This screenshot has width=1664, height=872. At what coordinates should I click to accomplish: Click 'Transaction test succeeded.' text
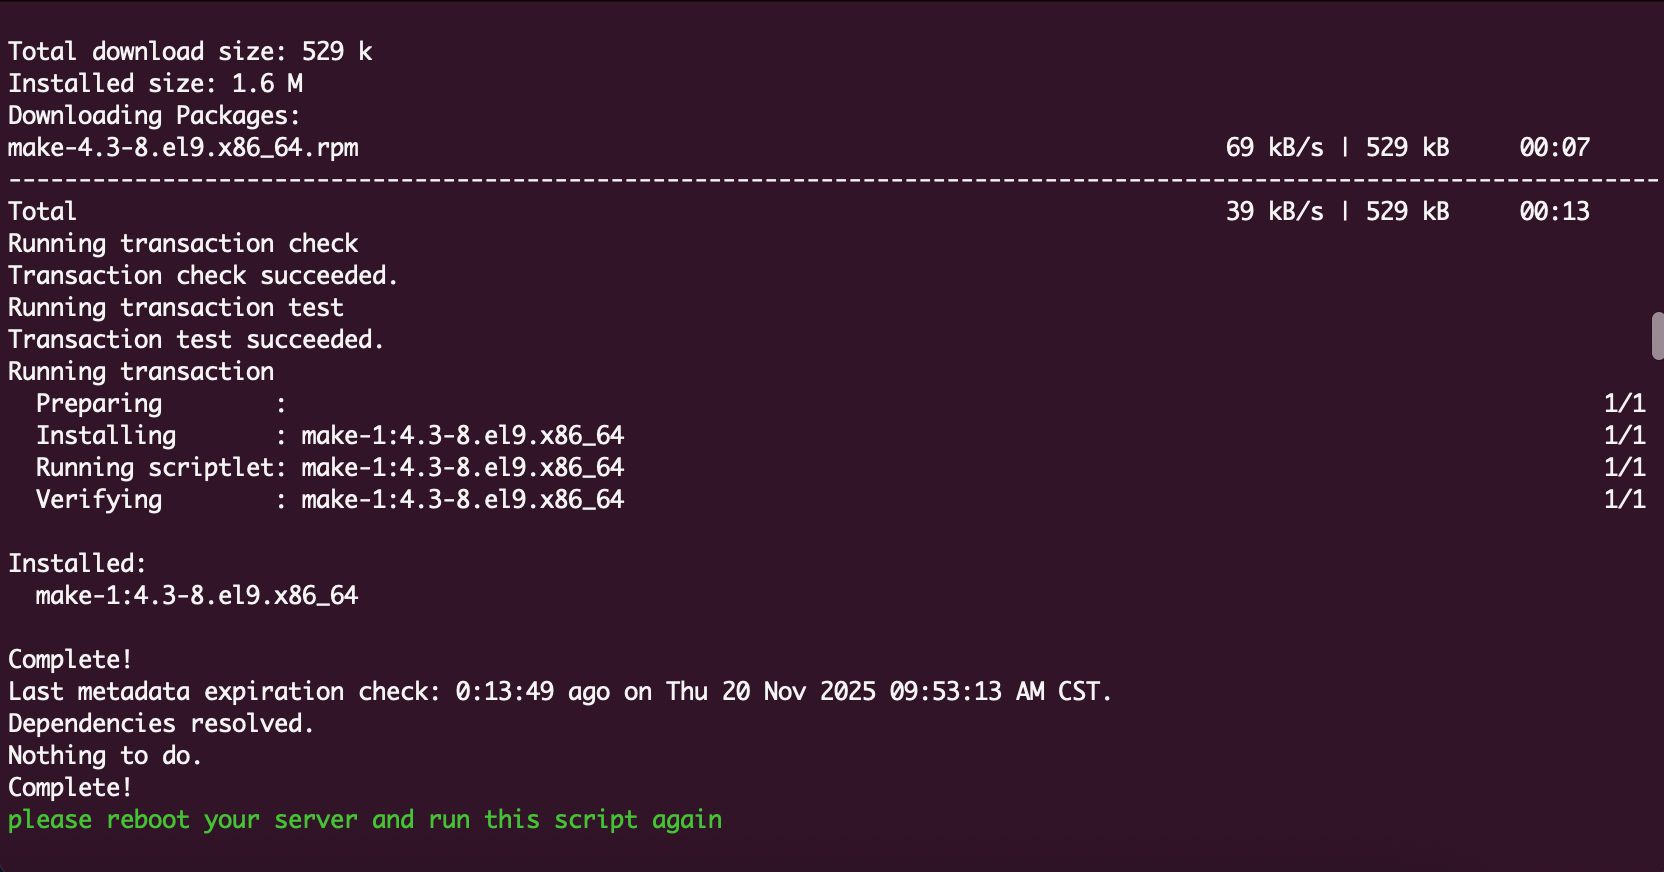pos(196,340)
